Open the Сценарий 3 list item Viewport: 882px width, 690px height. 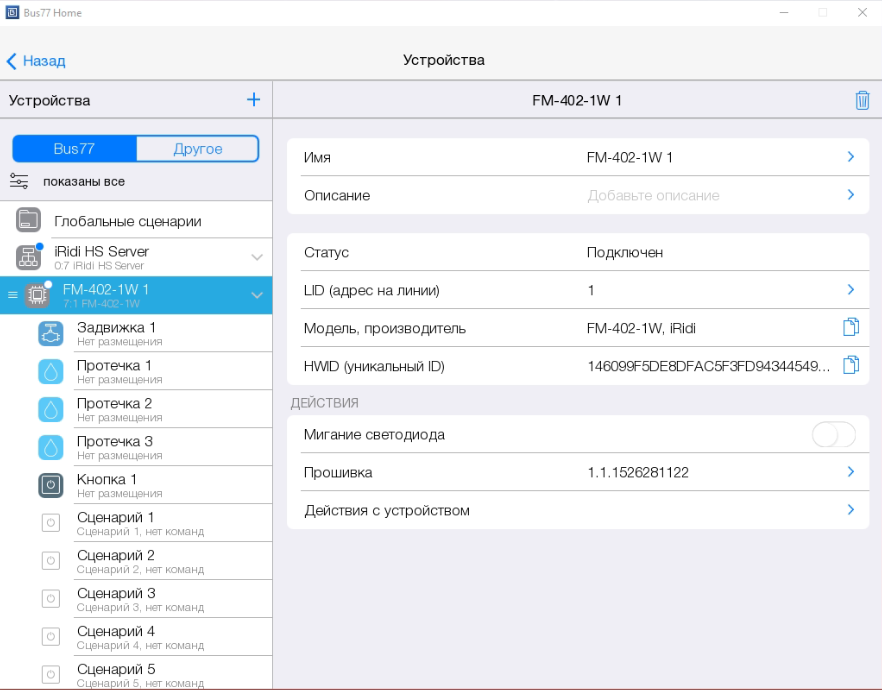coord(116,599)
